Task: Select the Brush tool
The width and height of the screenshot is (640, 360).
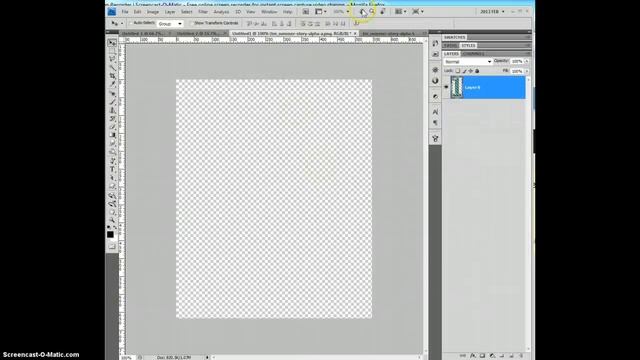Action: pos(112,102)
